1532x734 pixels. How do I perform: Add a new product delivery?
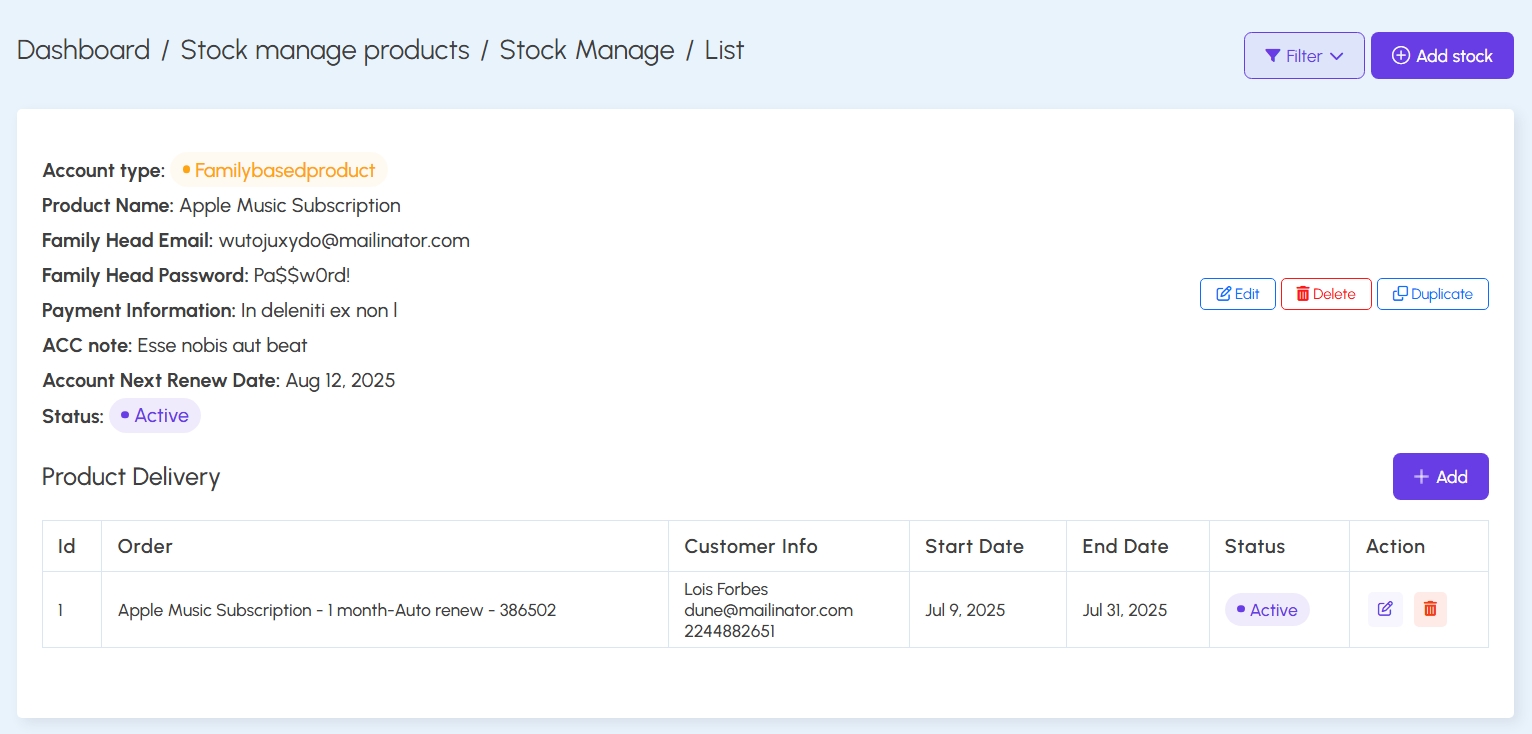click(1441, 477)
